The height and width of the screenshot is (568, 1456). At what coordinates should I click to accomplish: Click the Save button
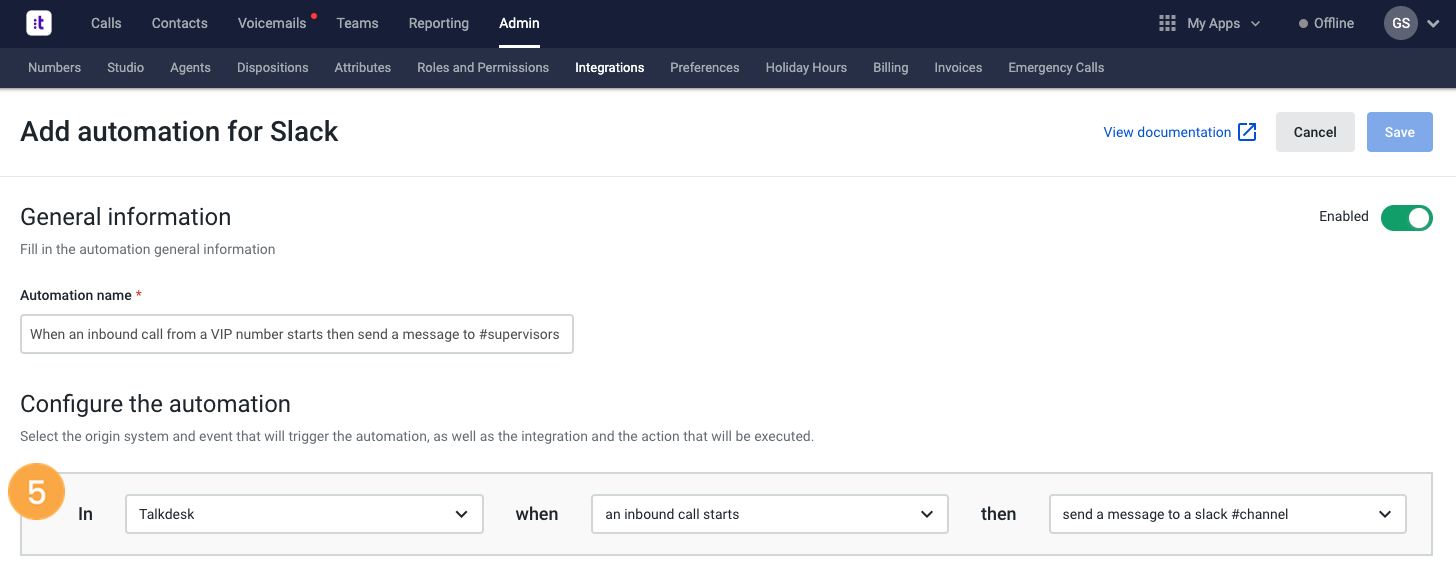pos(1400,132)
